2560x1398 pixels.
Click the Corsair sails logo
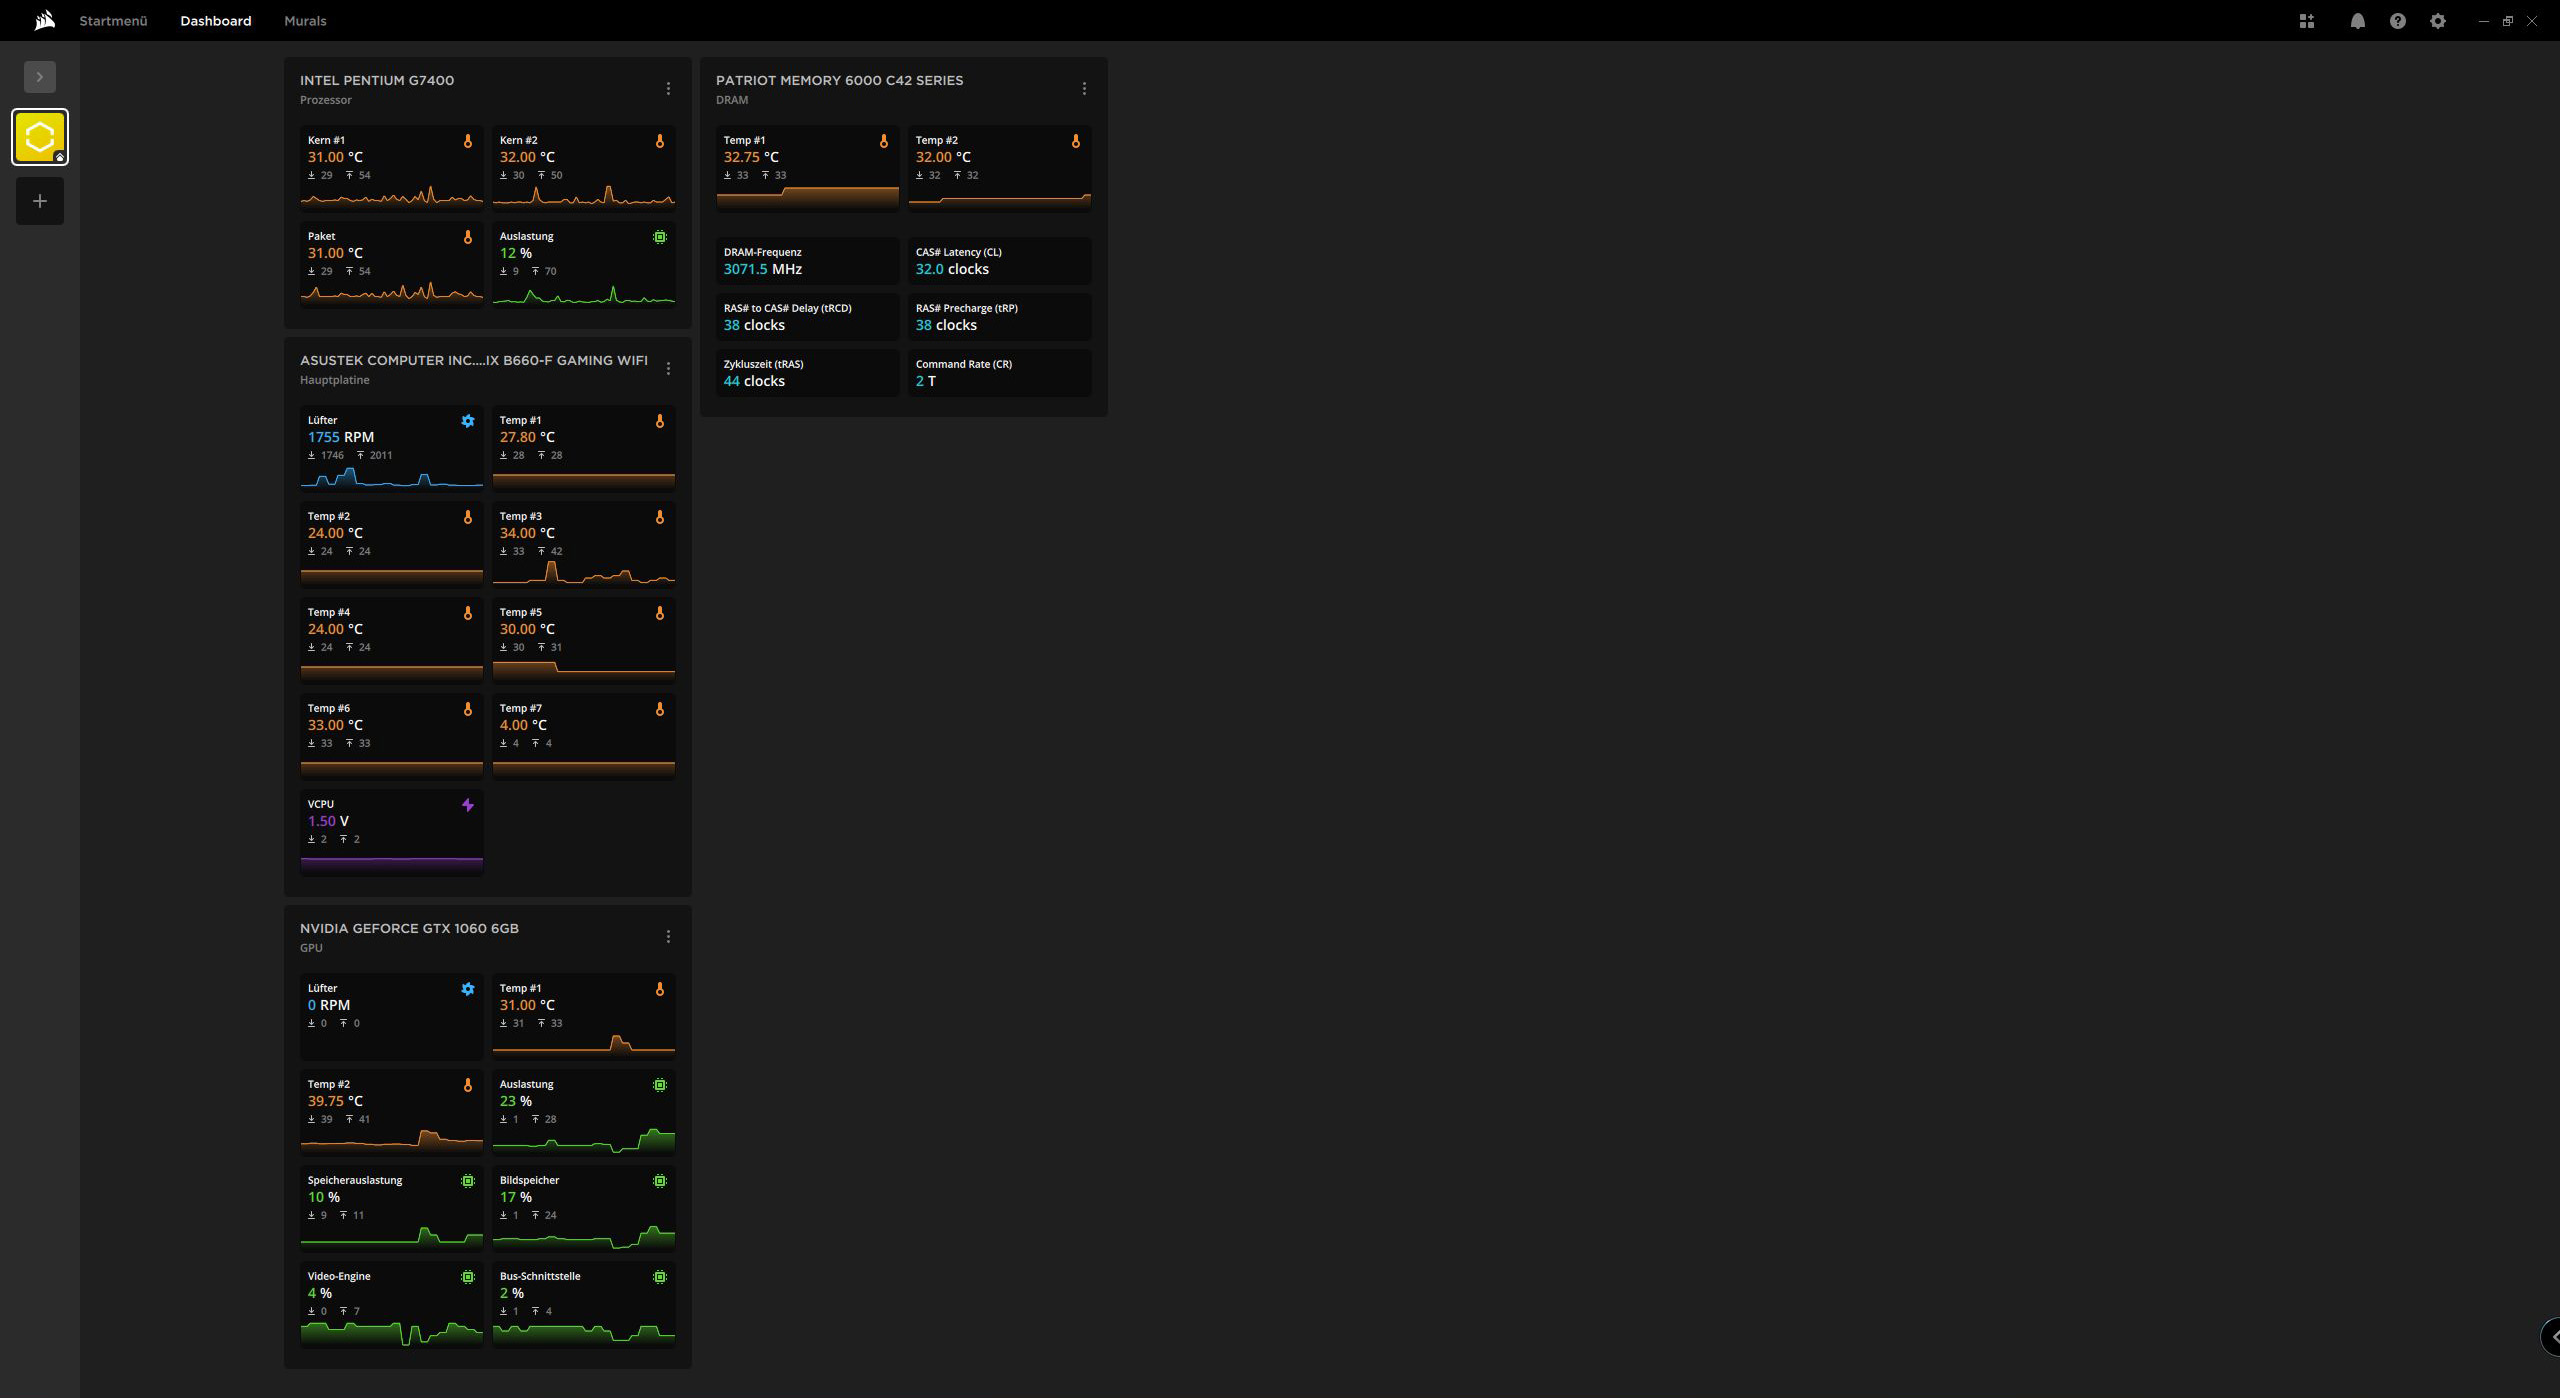[x=44, y=20]
